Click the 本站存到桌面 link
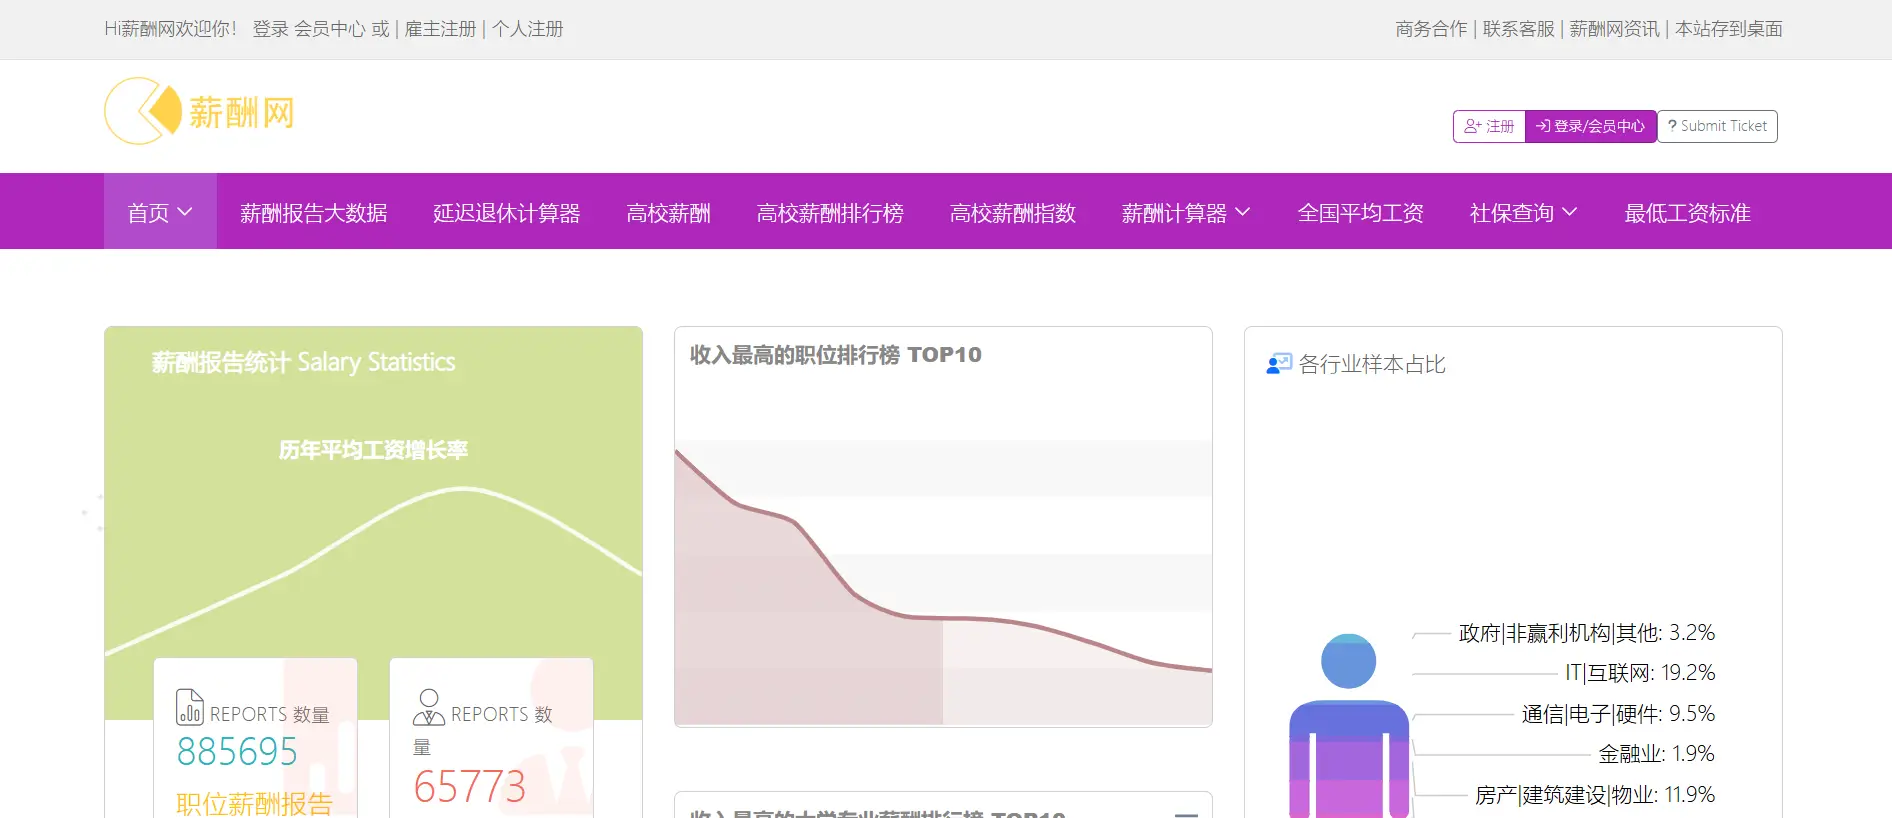Viewport: 1892px width, 818px height. (1728, 29)
